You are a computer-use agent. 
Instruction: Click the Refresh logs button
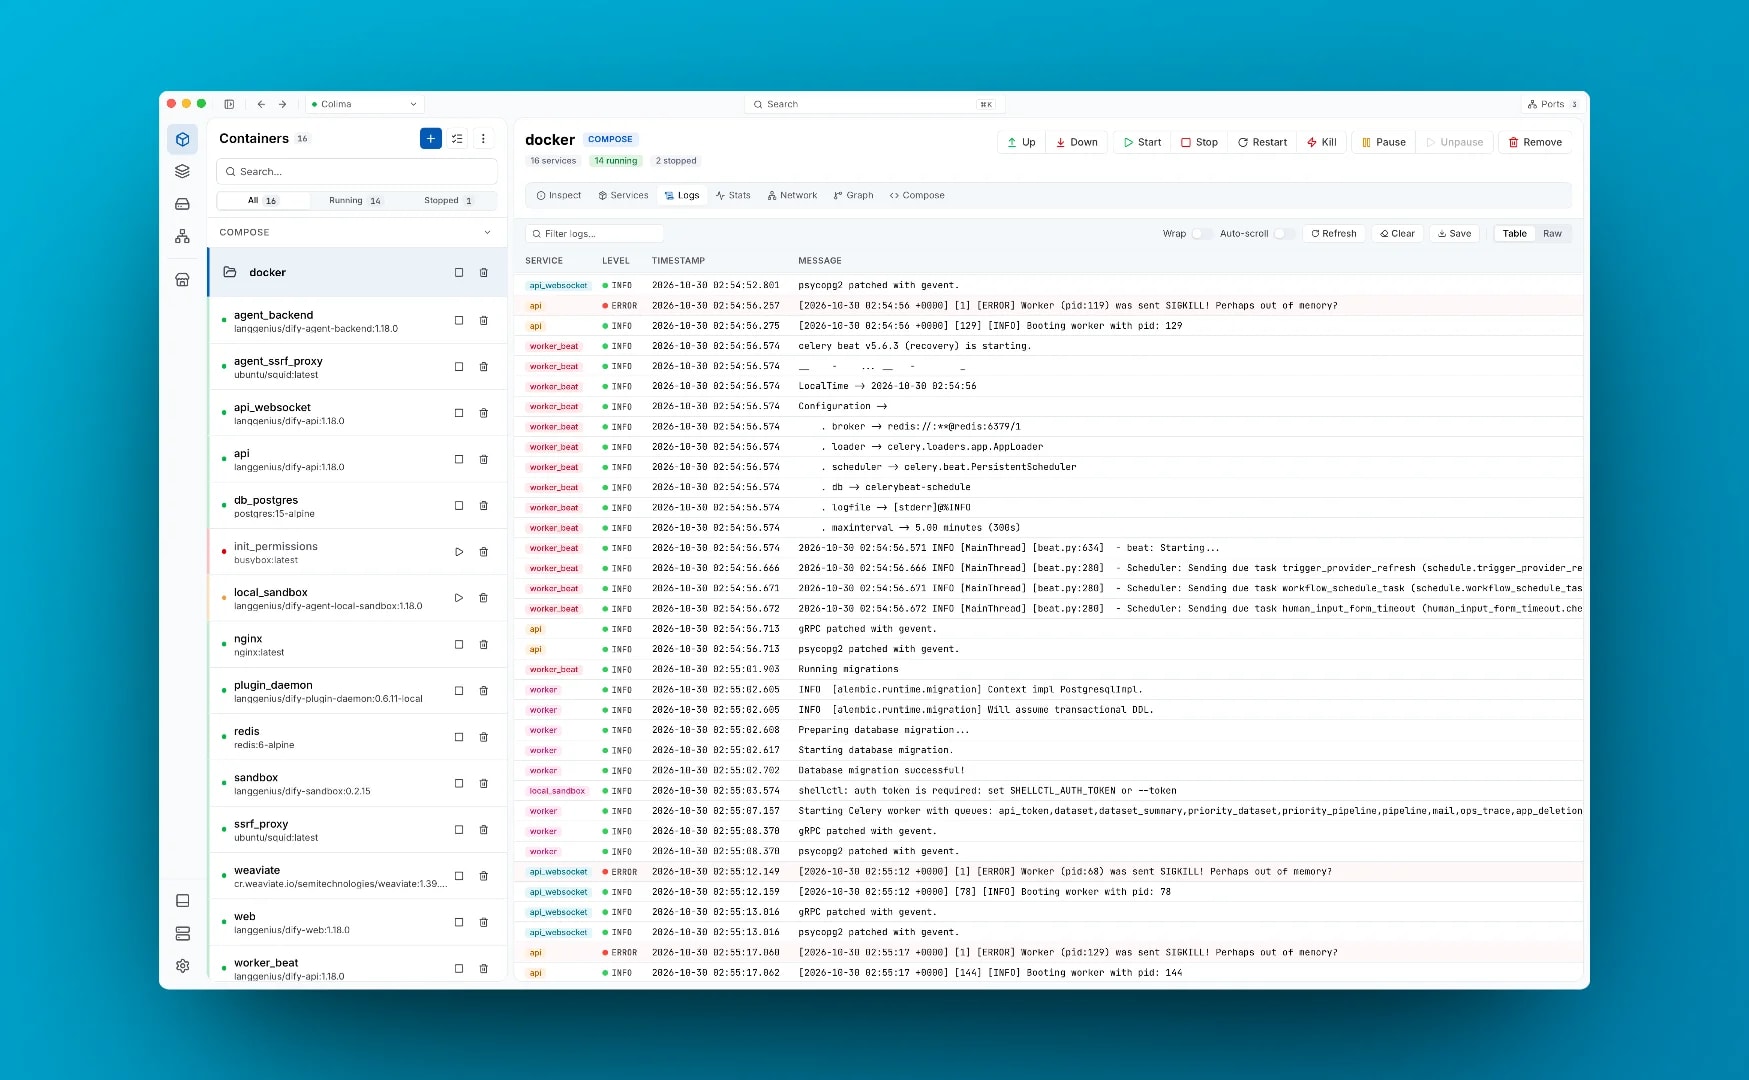1334,234
